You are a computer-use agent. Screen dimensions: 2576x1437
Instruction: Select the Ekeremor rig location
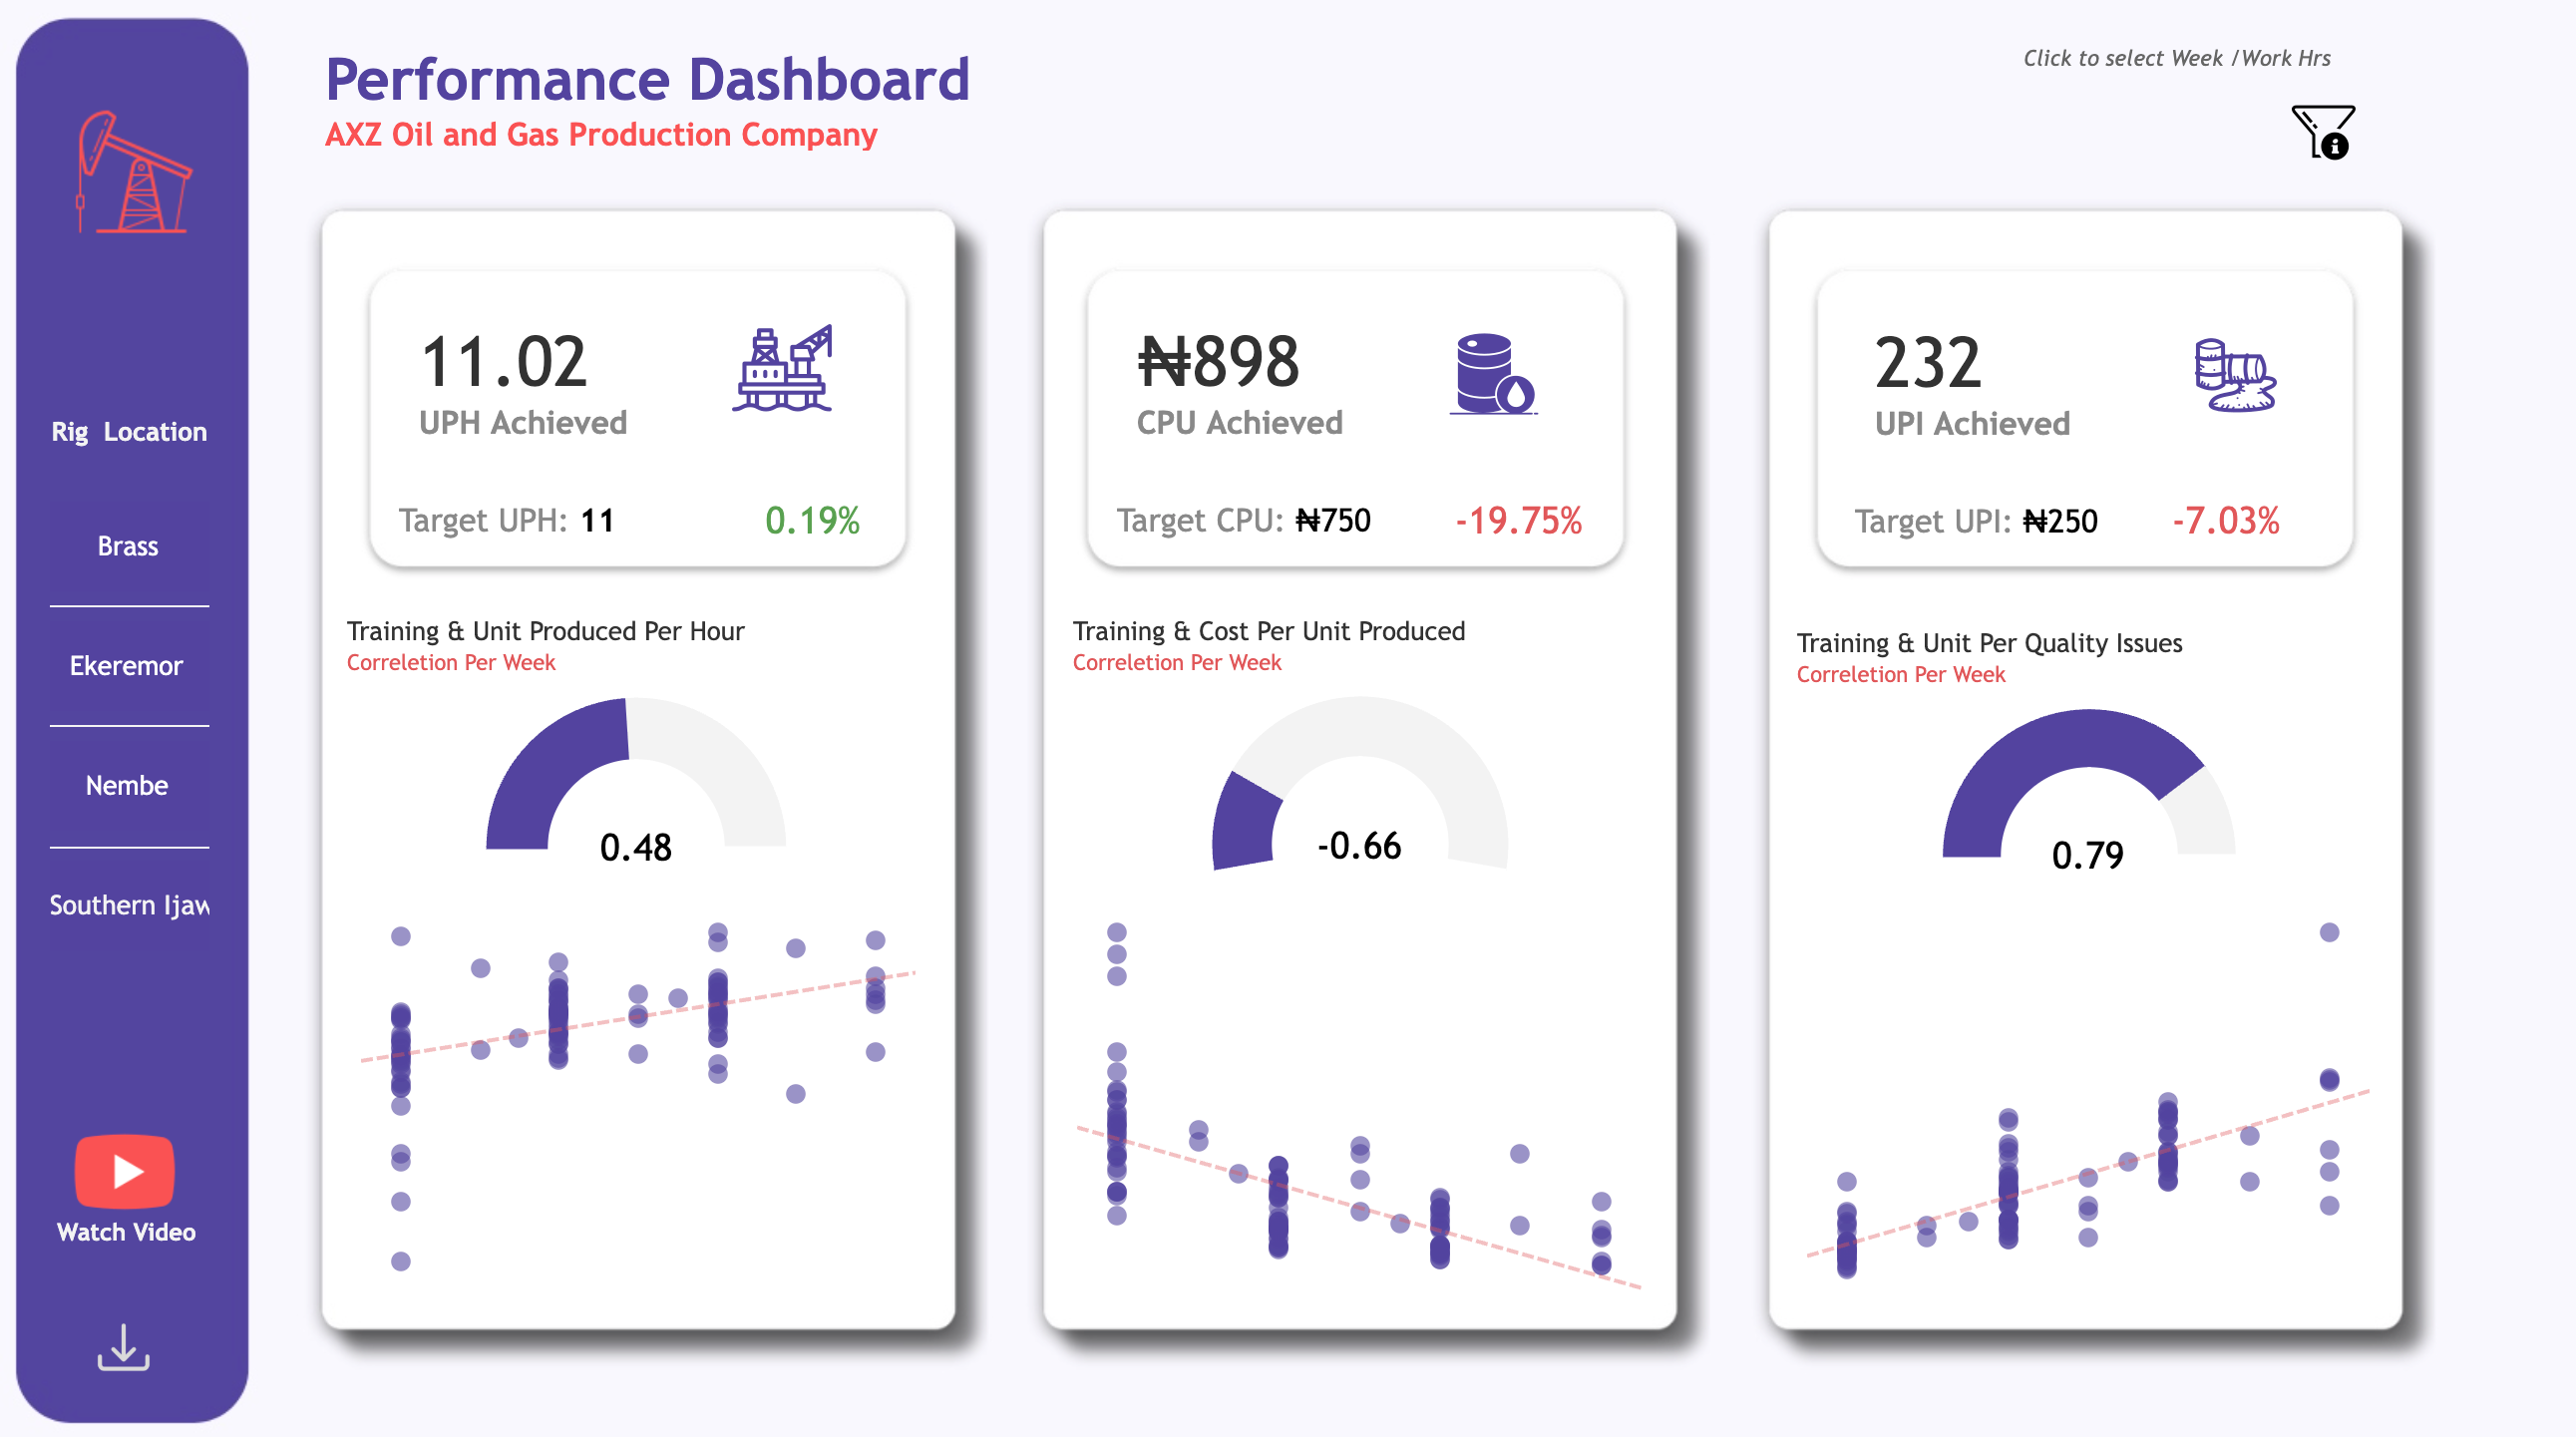[127, 666]
